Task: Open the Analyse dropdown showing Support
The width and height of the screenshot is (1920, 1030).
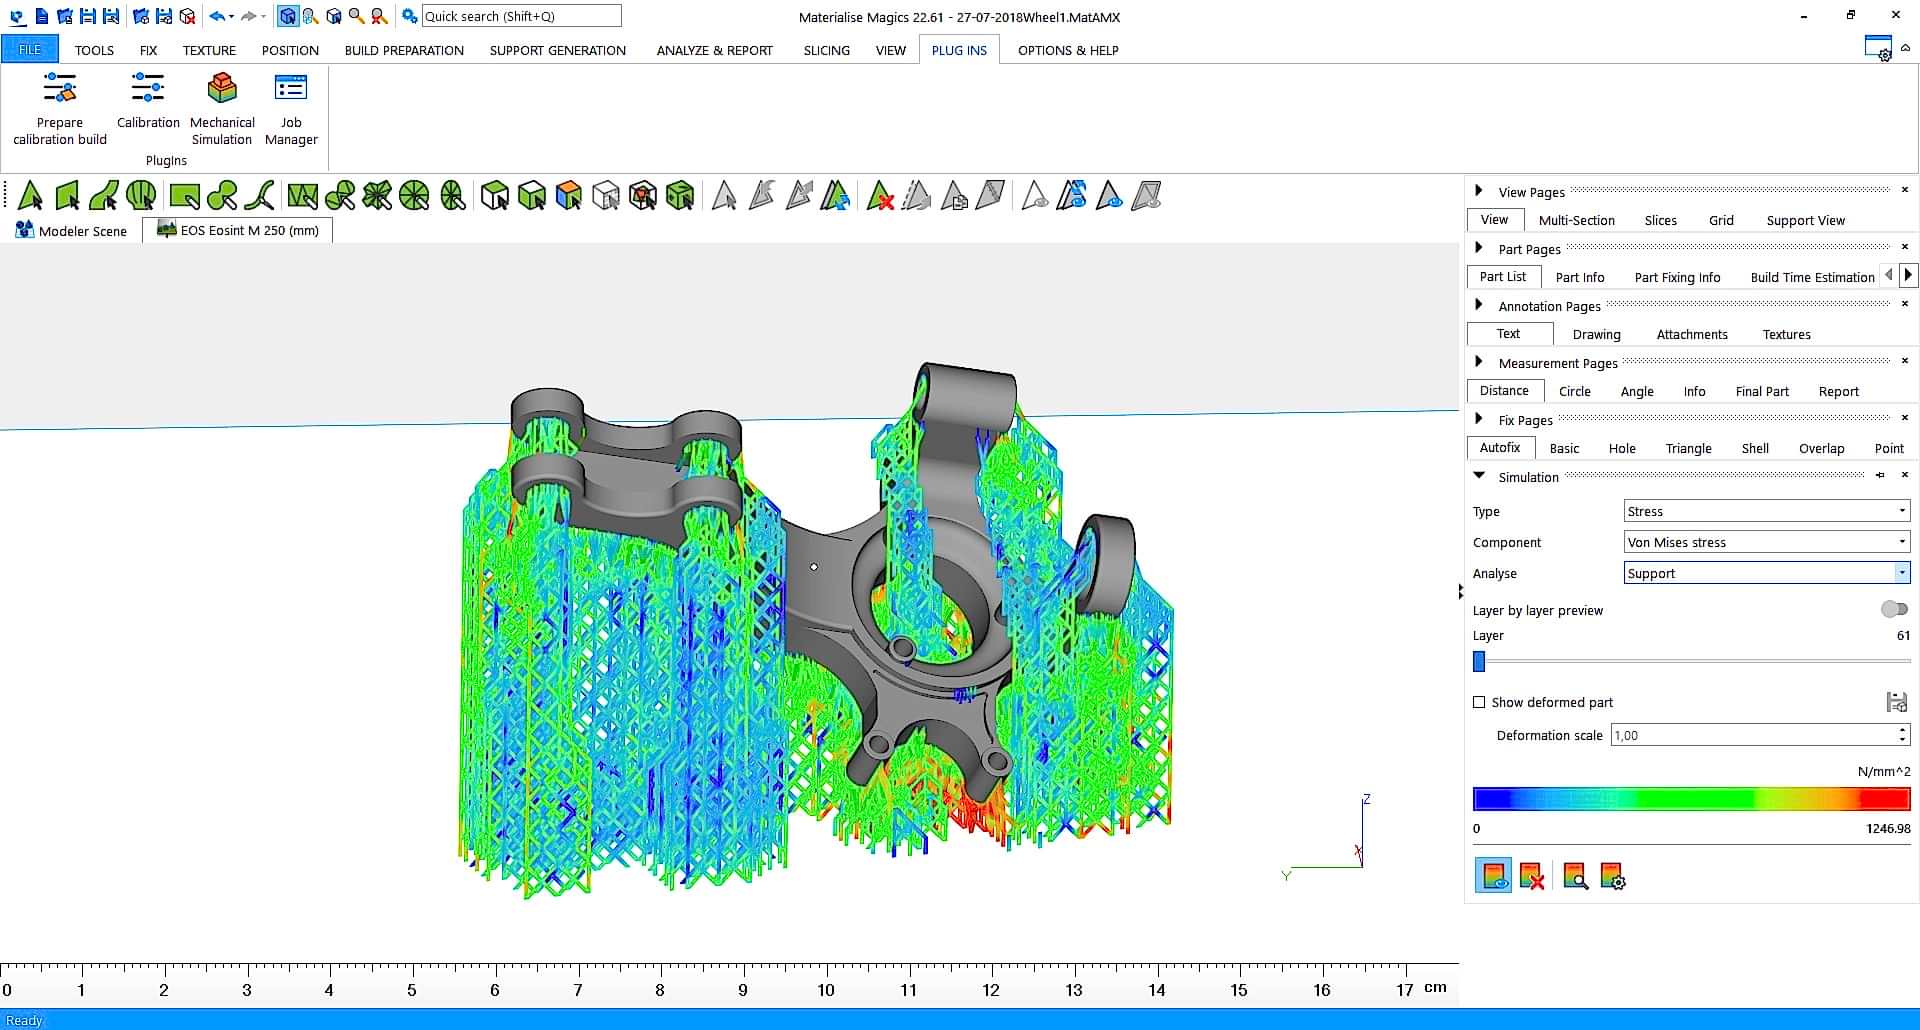Action: pyautogui.click(x=1766, y=573)
